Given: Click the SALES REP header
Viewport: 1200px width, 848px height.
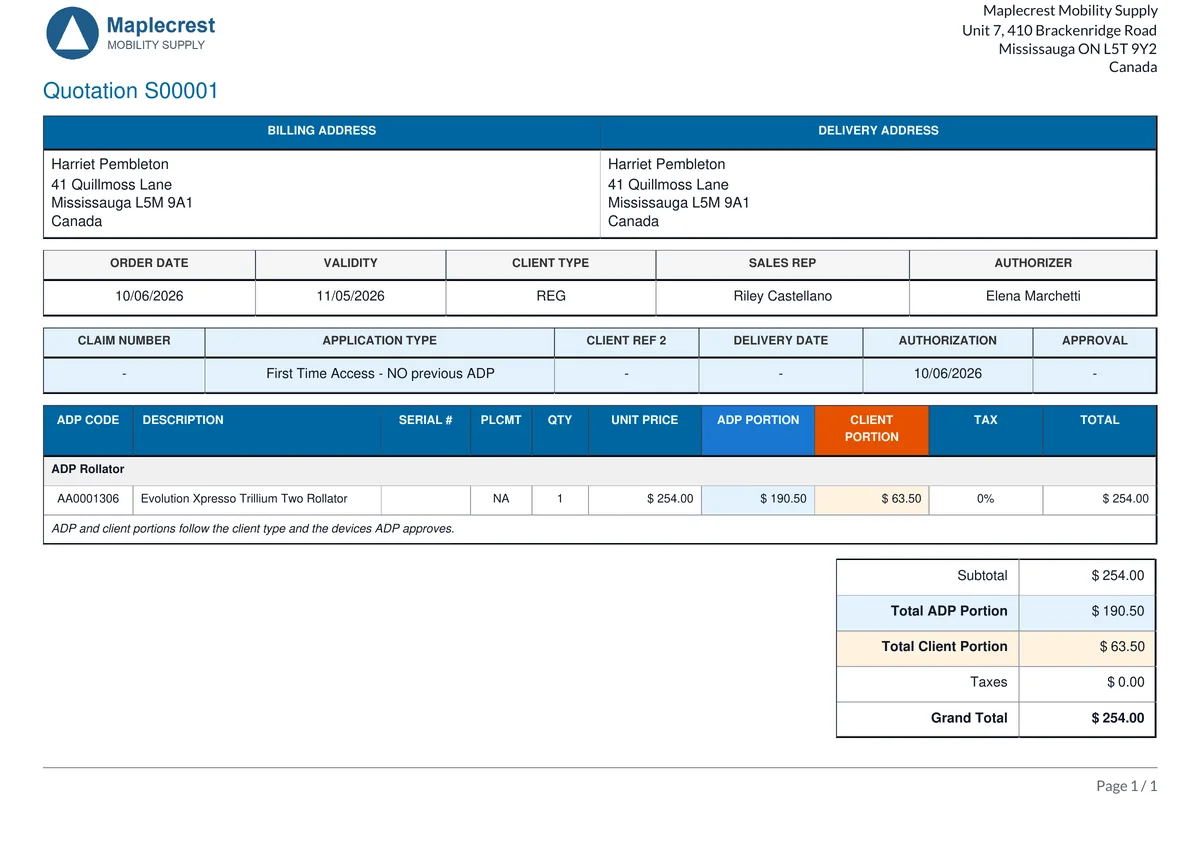Looking at the screenshot, I should (783, 263).
